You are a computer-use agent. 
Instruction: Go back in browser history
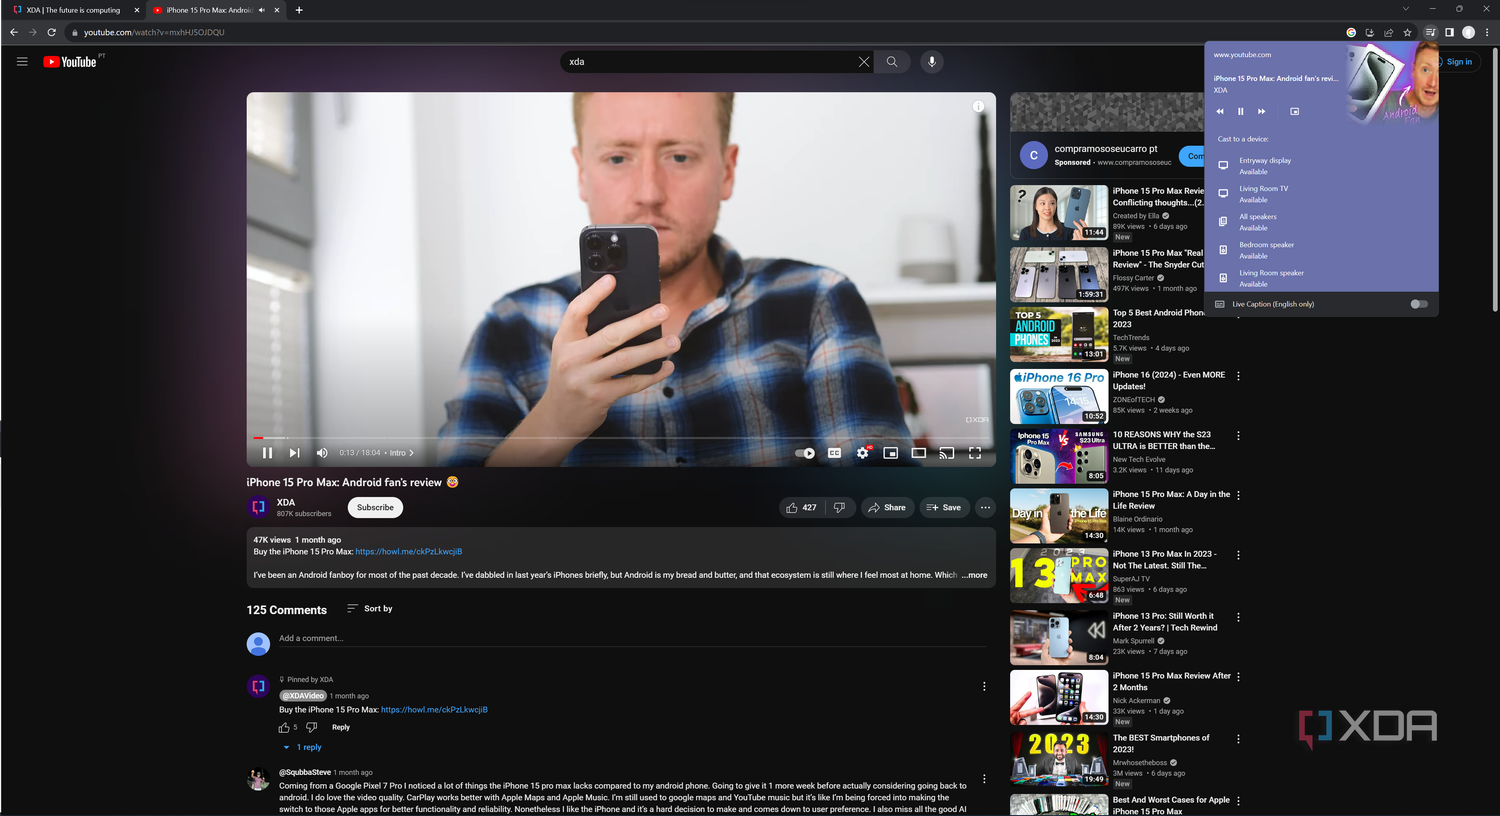point(14,32)
